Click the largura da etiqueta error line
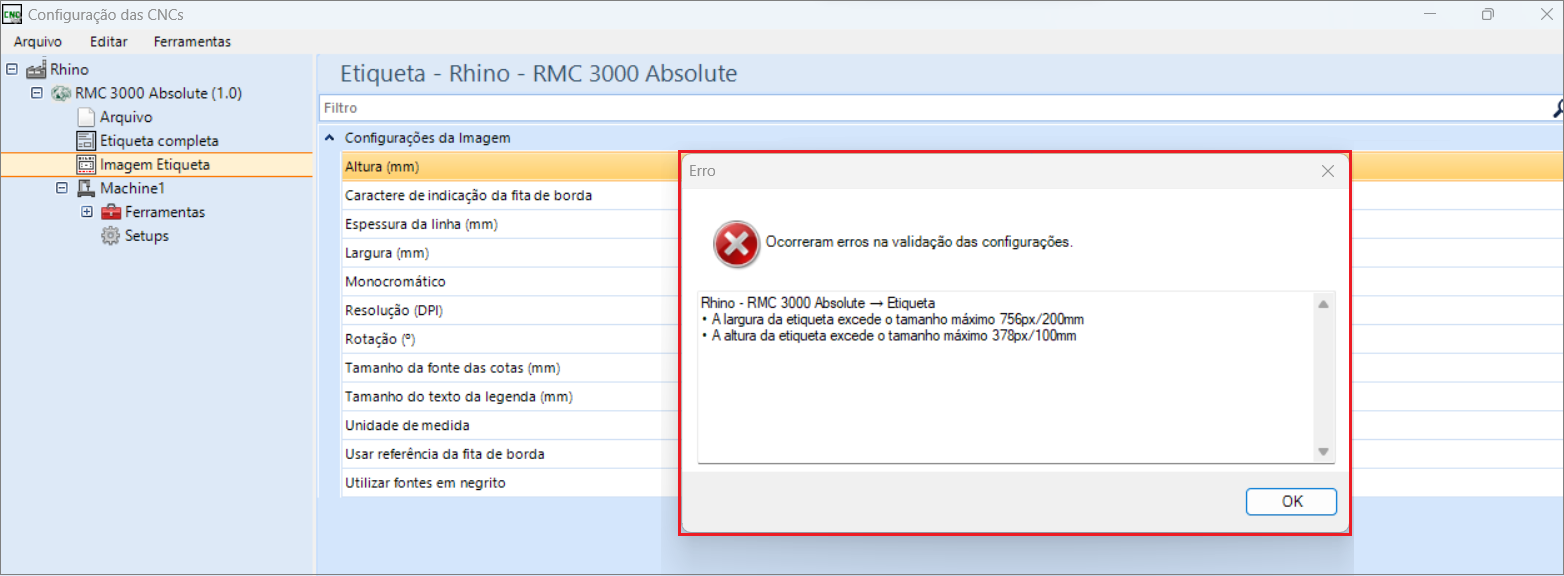 pos(893,319)
